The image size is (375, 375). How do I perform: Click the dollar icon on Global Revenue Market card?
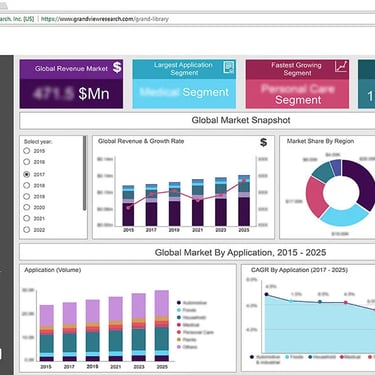pos(117,67)
